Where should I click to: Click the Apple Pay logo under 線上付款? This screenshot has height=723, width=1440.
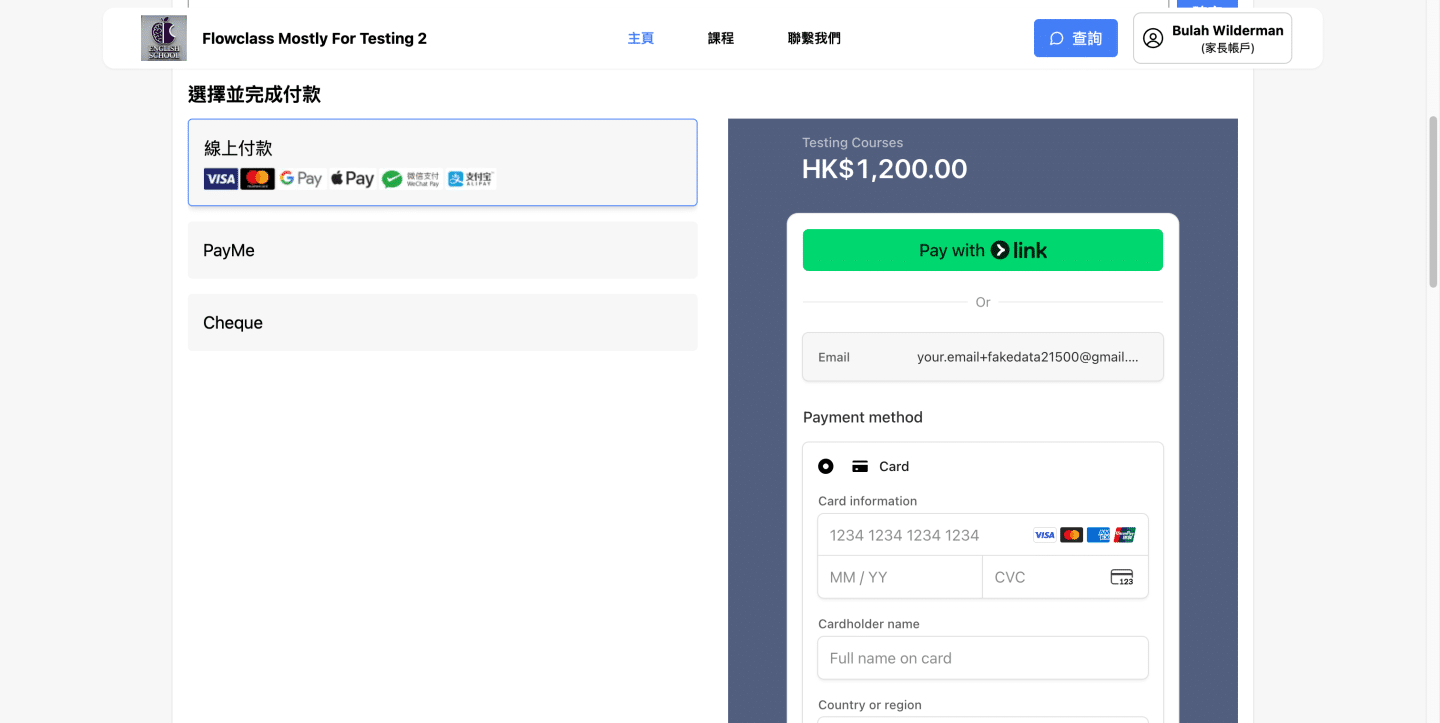pos(352,179)
